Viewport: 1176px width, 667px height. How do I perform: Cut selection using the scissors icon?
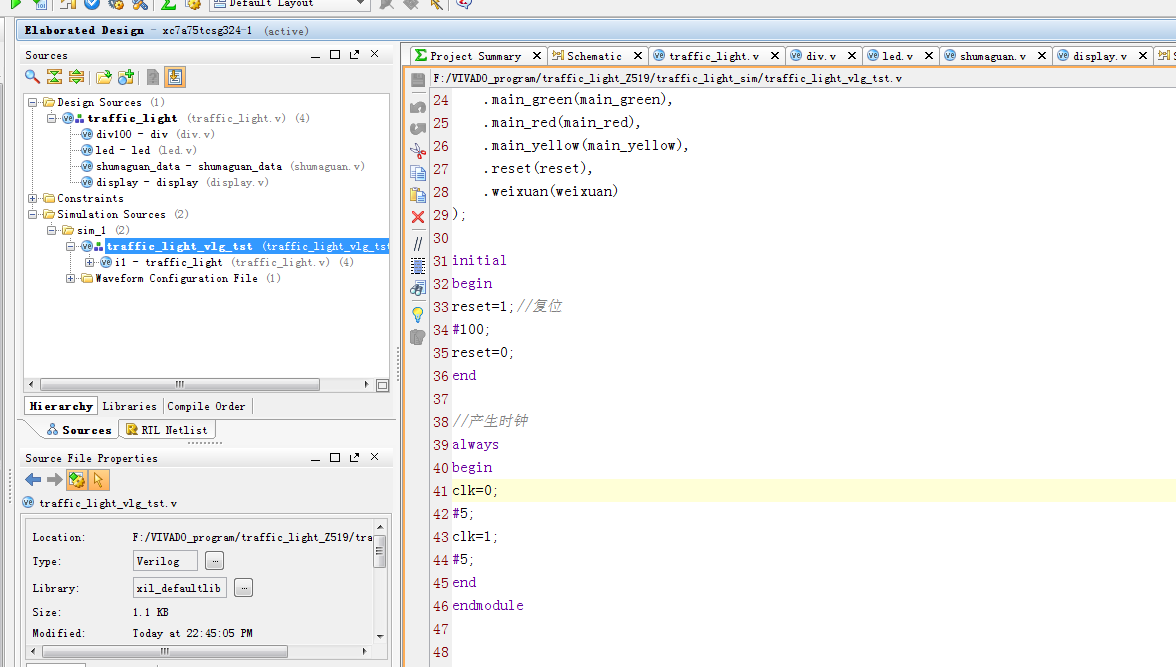click(x=418, y=151)
